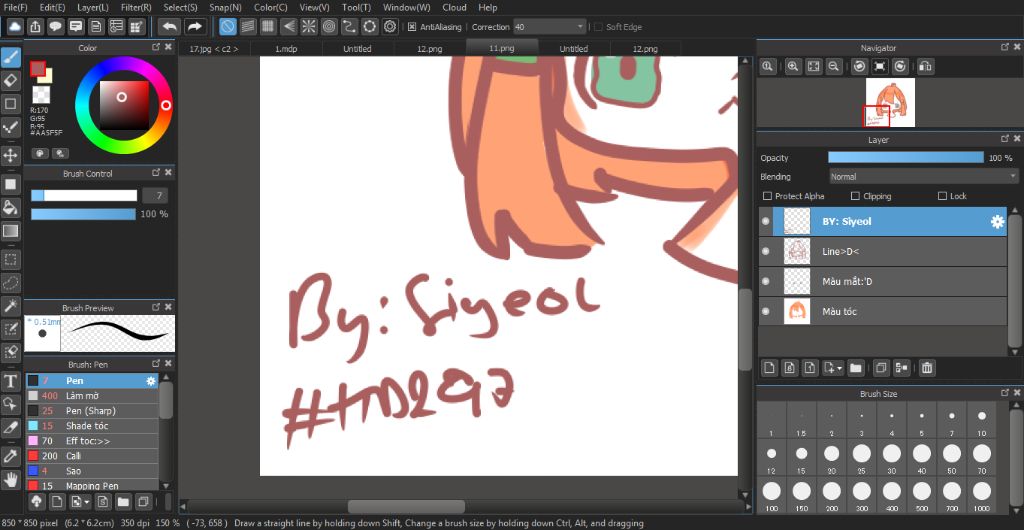Enable the layer Lock checkbox

click(x=942, y=196)
